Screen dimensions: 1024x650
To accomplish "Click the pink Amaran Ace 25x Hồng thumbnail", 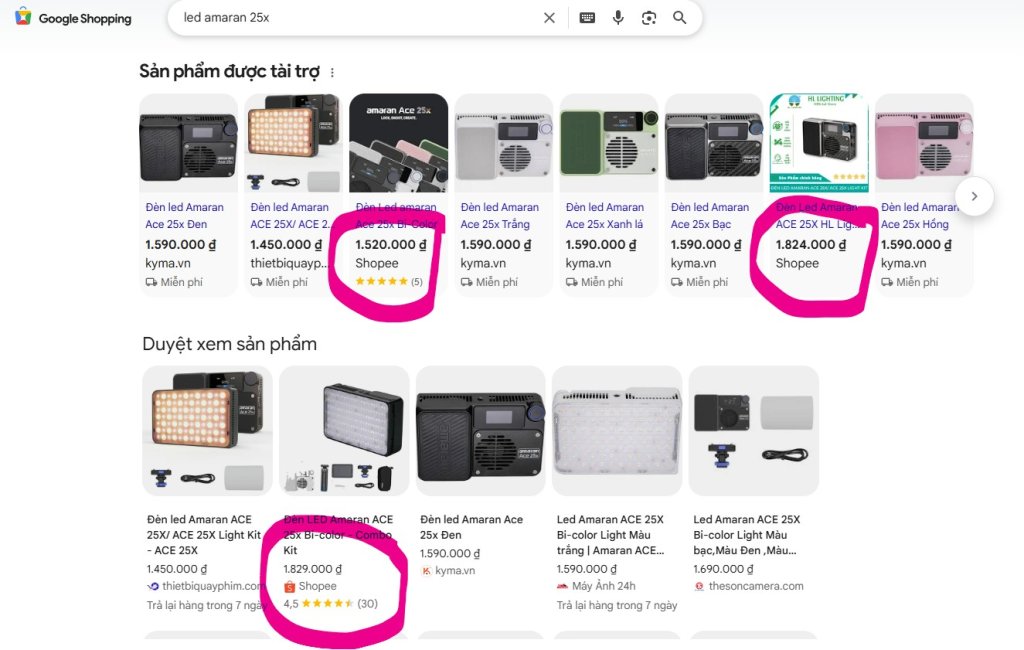I will tap(923, 143).
